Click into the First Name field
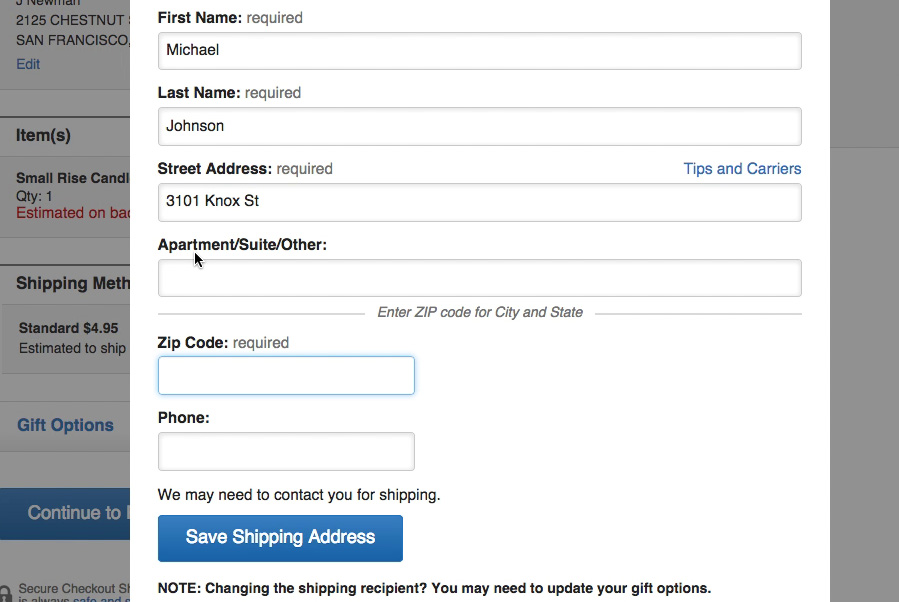This screenshot has width=899, height=602. coord(479,51)
